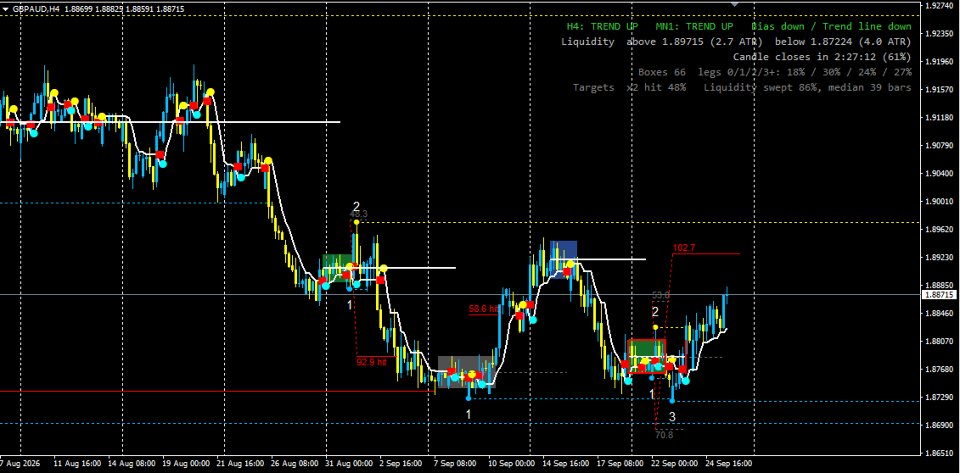Select the gray consolidation box near 7 Sep

(x=465, y=371)
